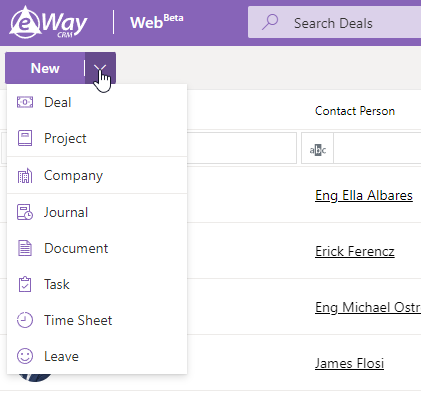Open Eng Ella Albares contact link
421x397 pixels.
click(x=364, y=196)
